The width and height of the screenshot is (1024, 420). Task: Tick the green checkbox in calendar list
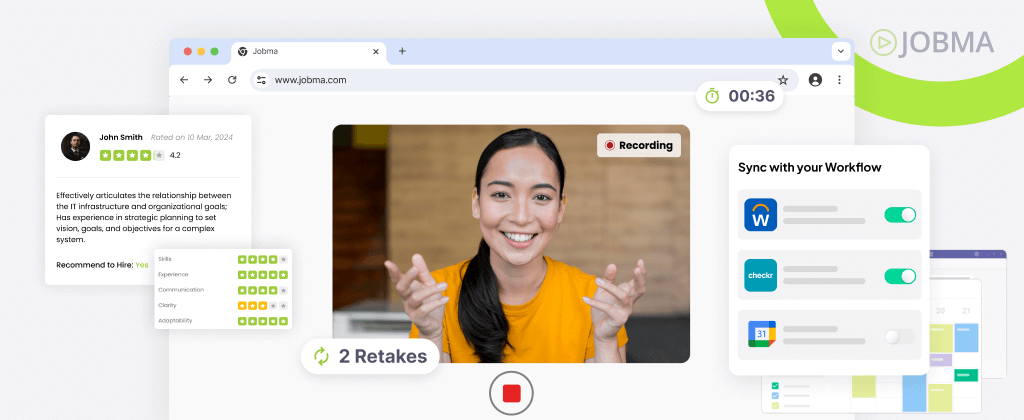point(775,385)
